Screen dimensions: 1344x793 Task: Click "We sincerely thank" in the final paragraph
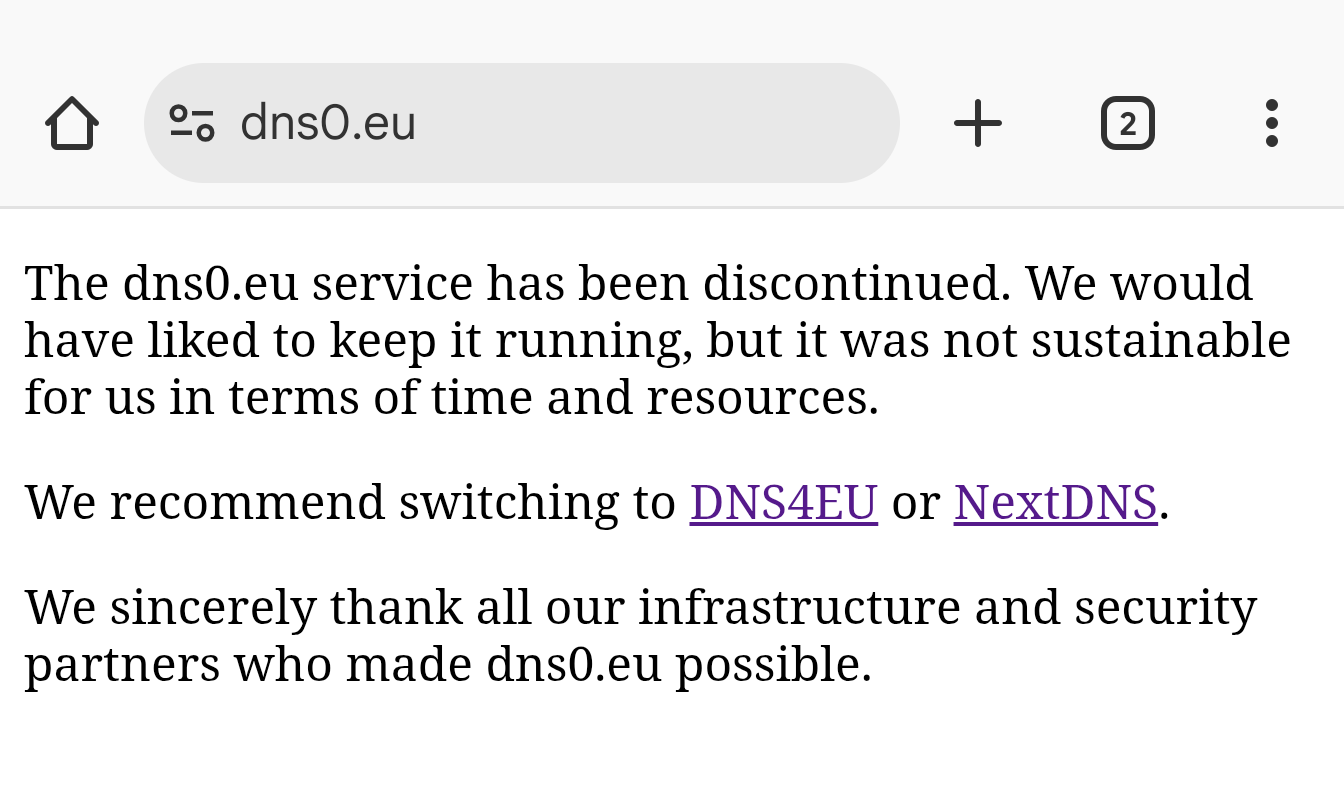point(243,607)
